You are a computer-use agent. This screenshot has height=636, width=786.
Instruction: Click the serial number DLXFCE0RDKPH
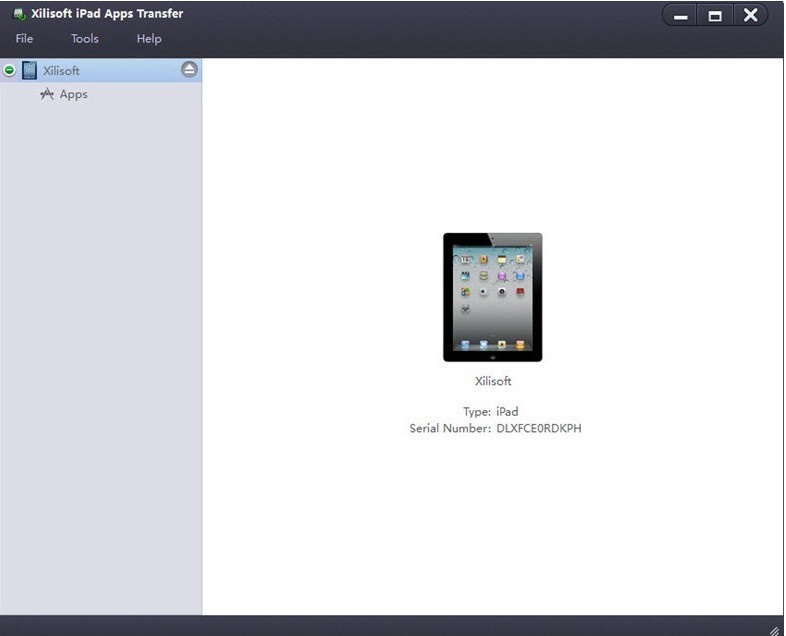point(539,429)
